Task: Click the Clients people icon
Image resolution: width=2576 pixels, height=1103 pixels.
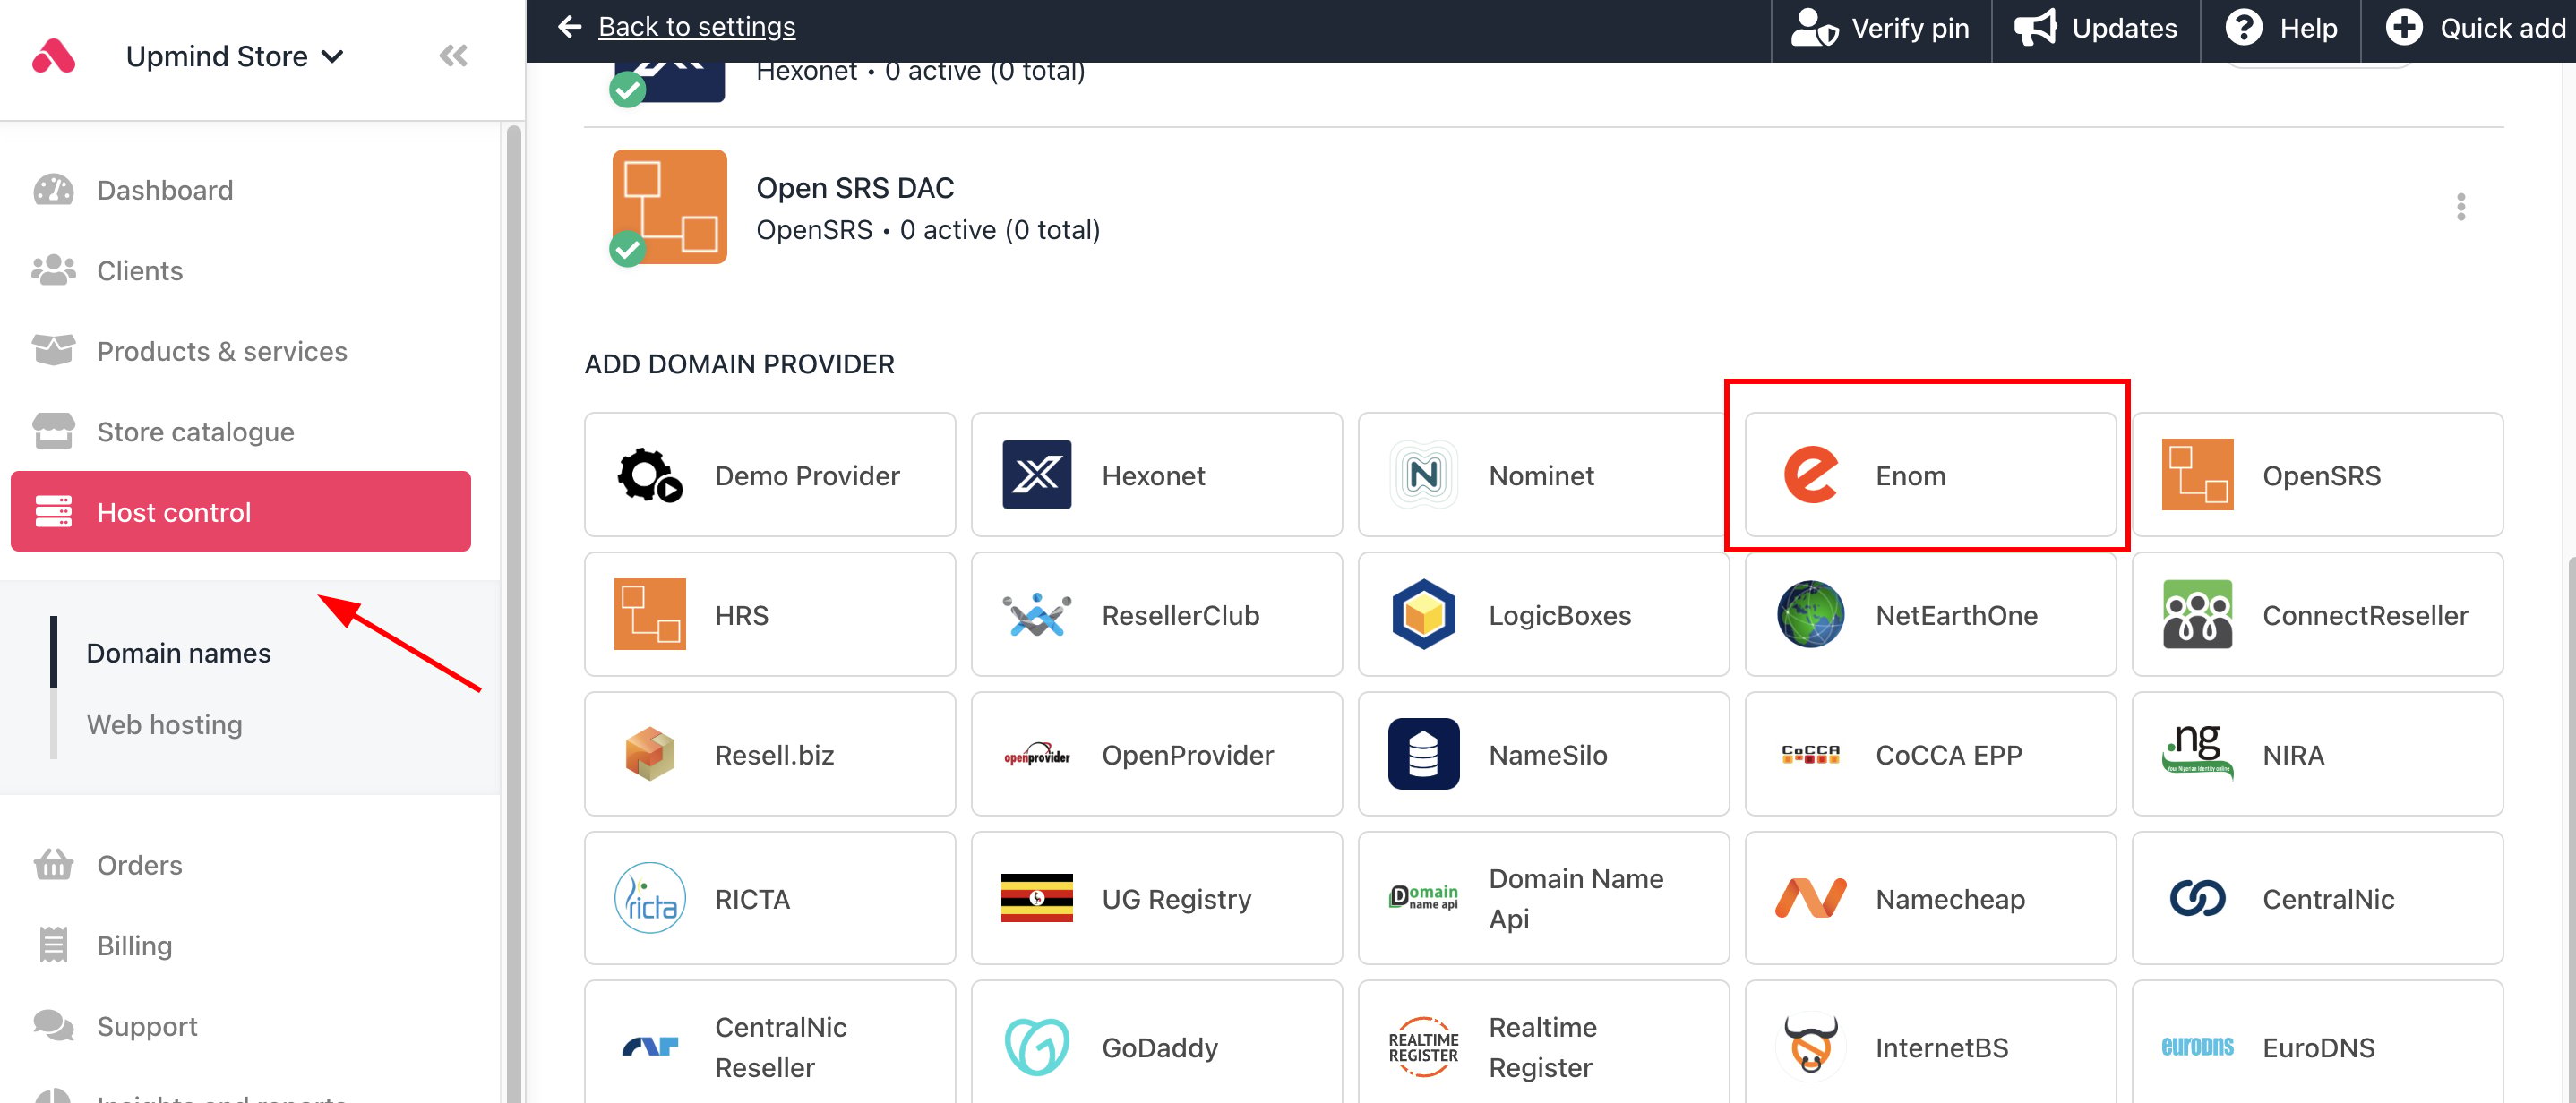Action: tap(53, 270)
